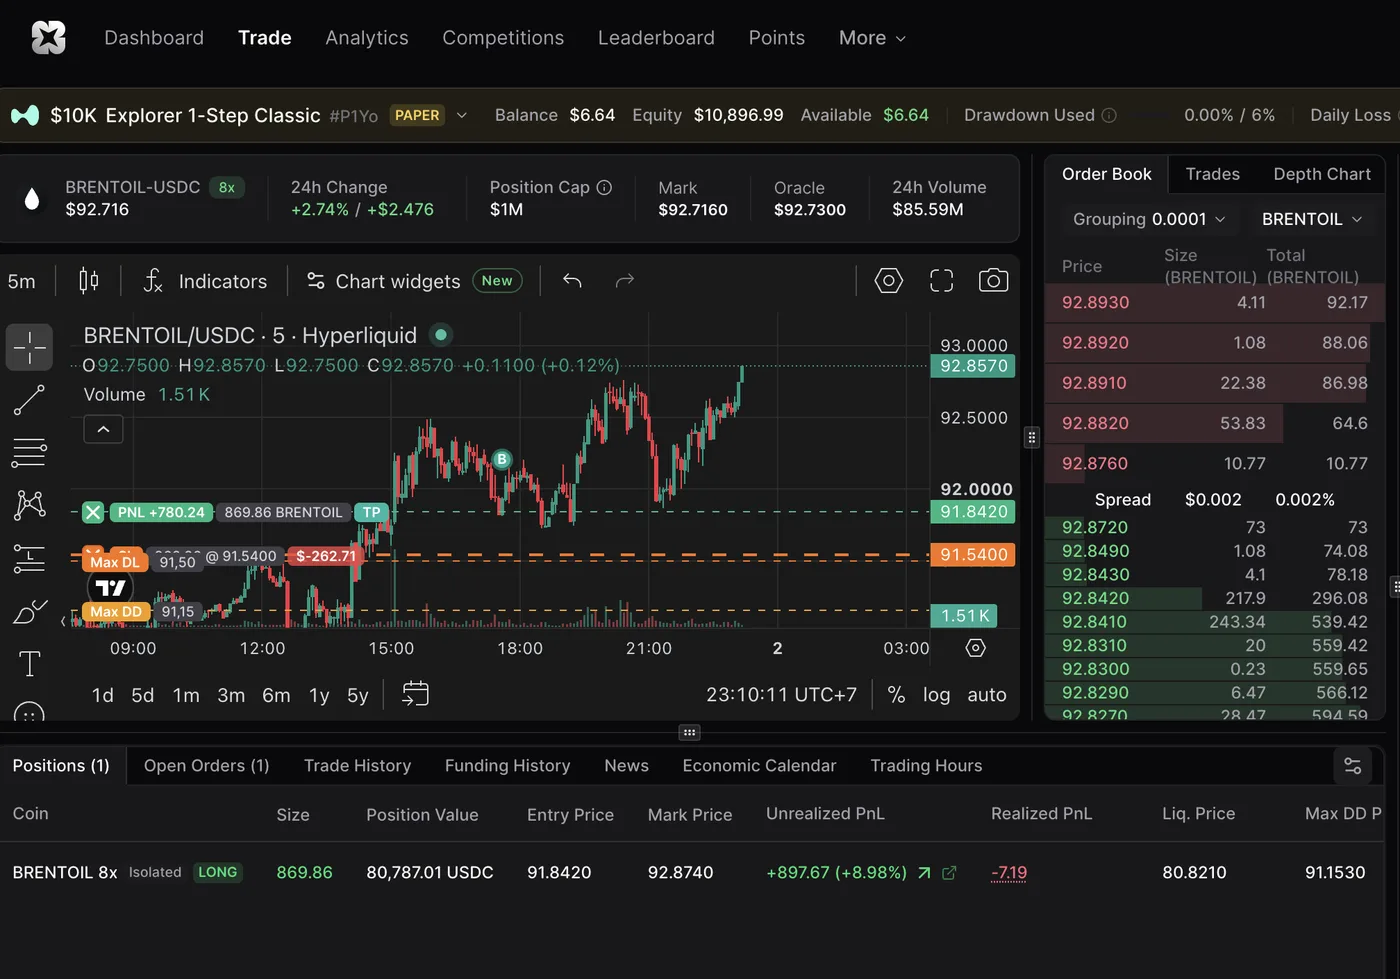
Task: Switch to the Depth Chart tab
Action: 1322,174
